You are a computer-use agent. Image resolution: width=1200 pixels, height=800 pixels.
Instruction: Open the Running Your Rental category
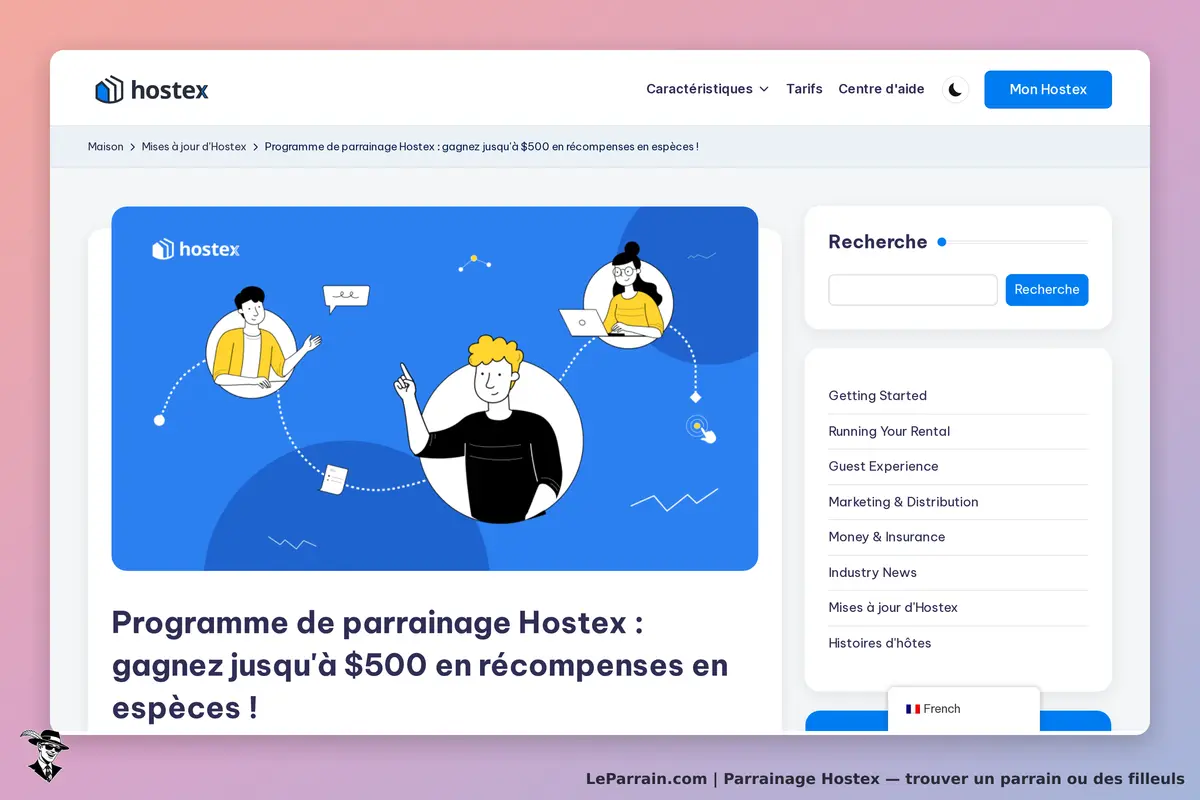889,431
